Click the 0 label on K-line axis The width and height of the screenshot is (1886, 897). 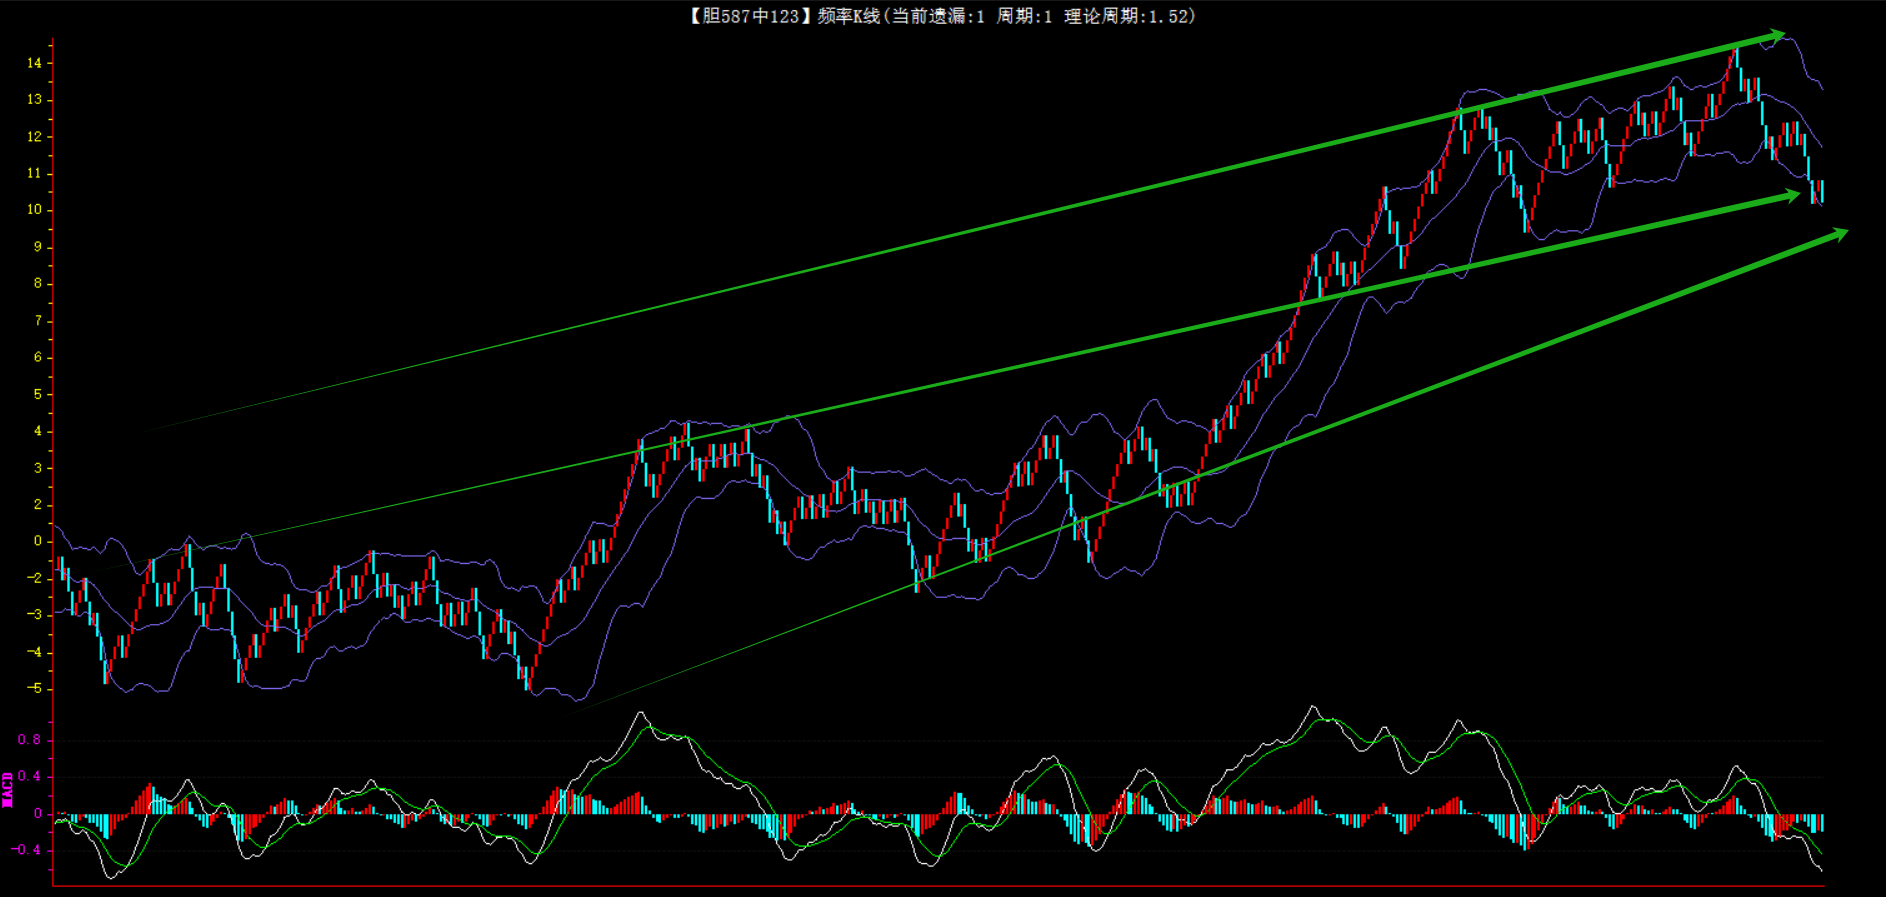[38, 541]
